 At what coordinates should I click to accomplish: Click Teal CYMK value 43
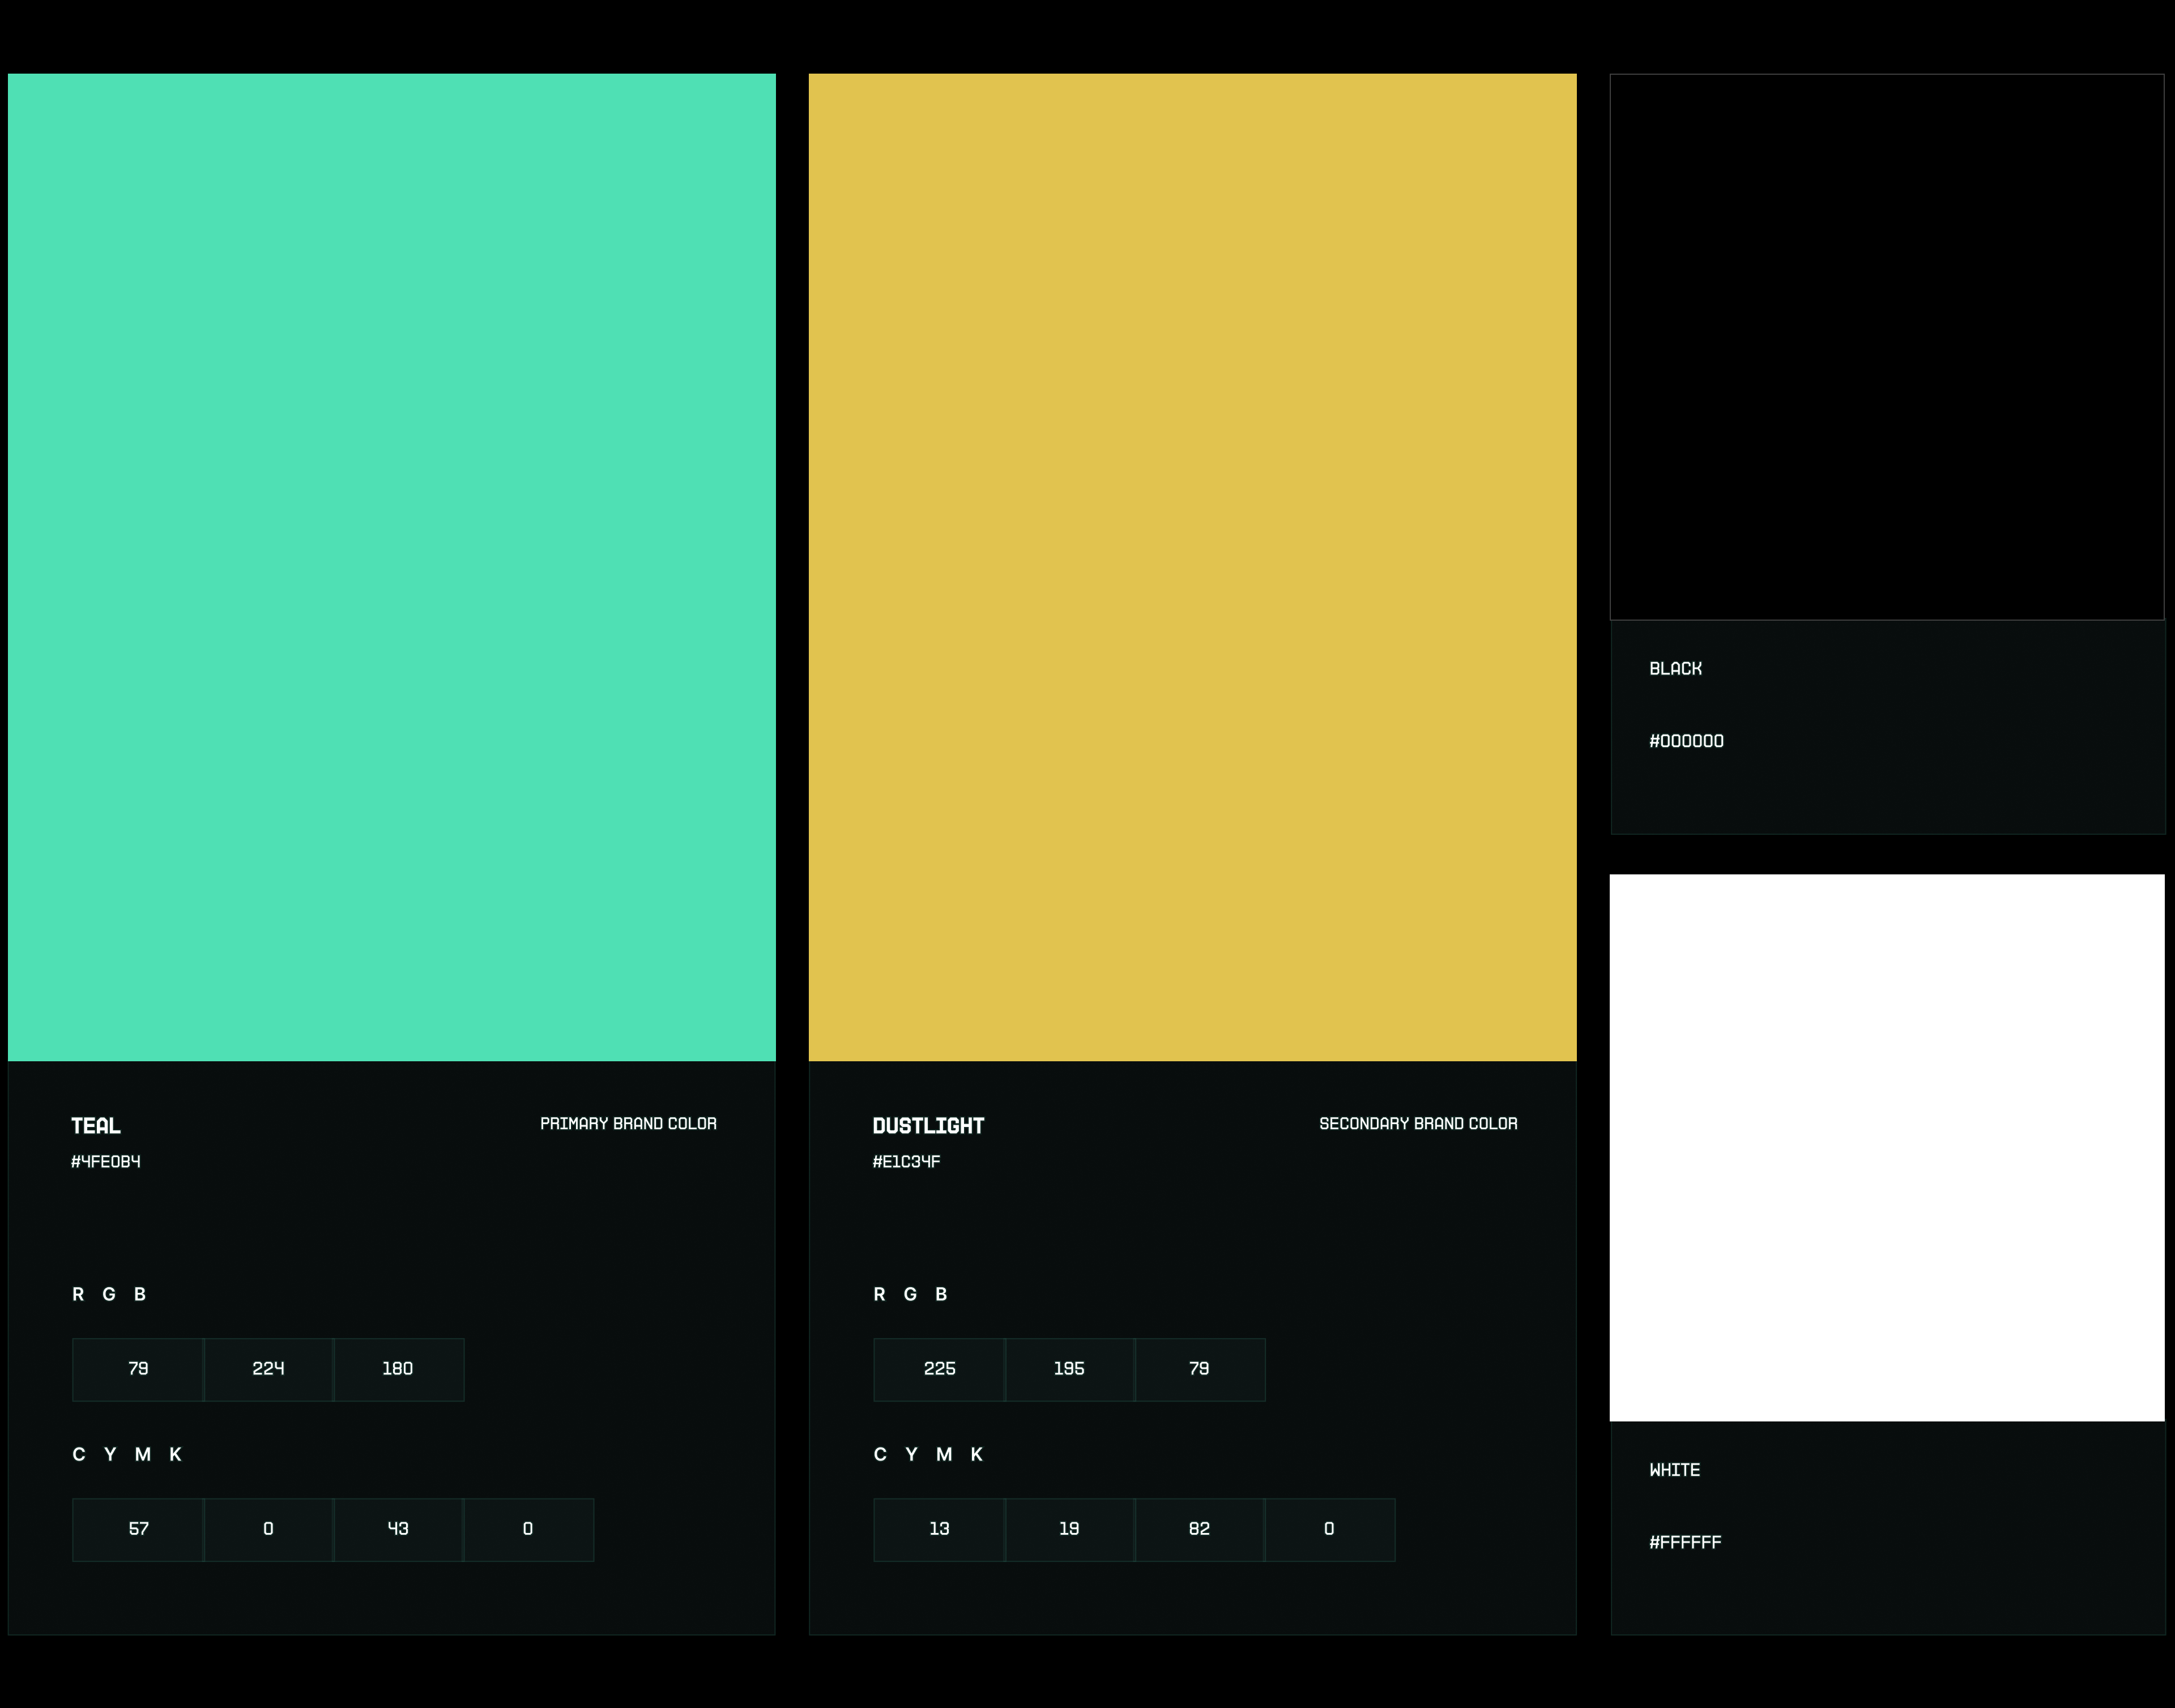click(398, 1529)
